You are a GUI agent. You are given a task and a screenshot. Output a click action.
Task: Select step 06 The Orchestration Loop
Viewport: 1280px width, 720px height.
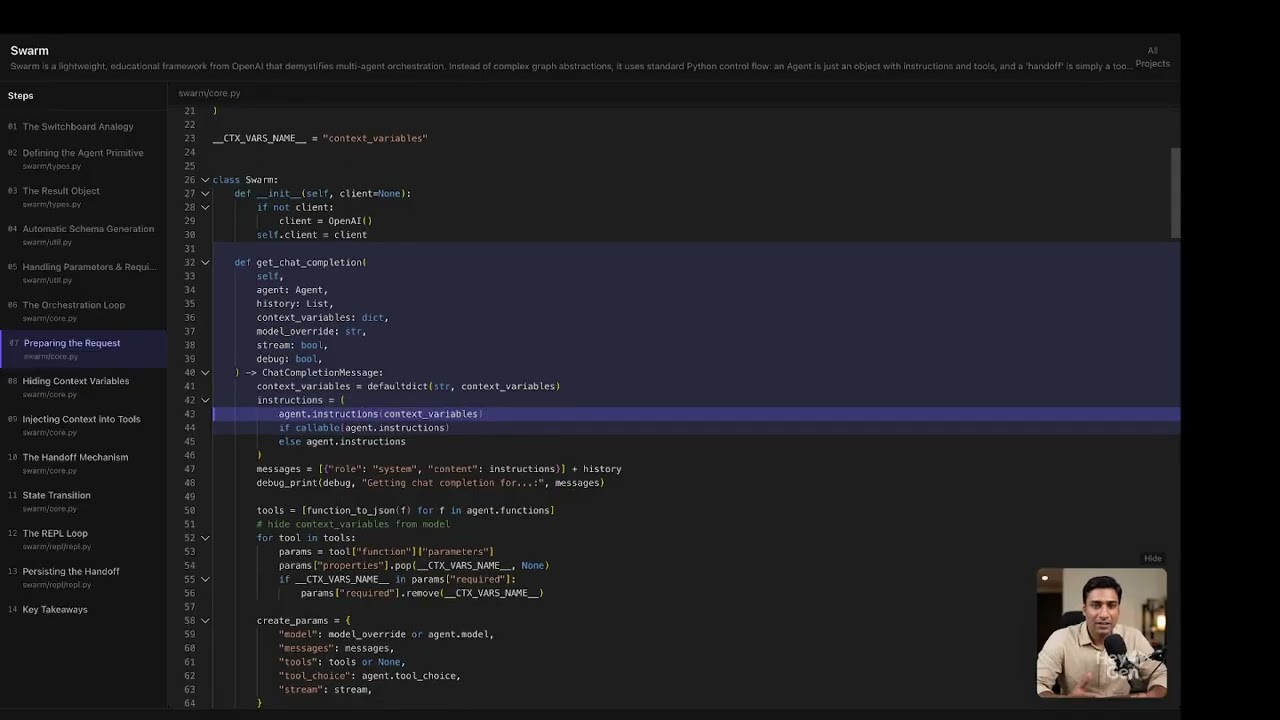[83, 310]
